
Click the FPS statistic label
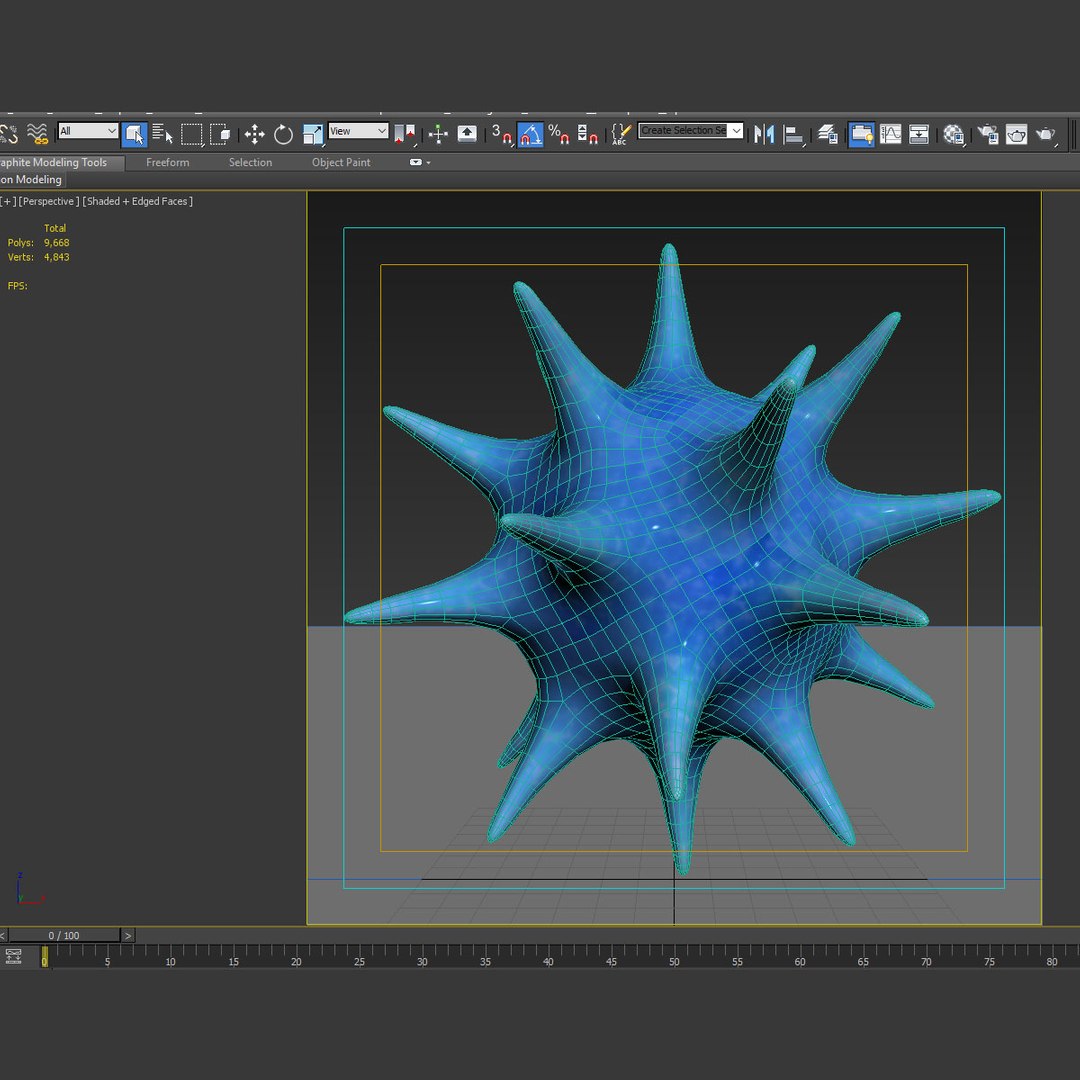(17, 286)
